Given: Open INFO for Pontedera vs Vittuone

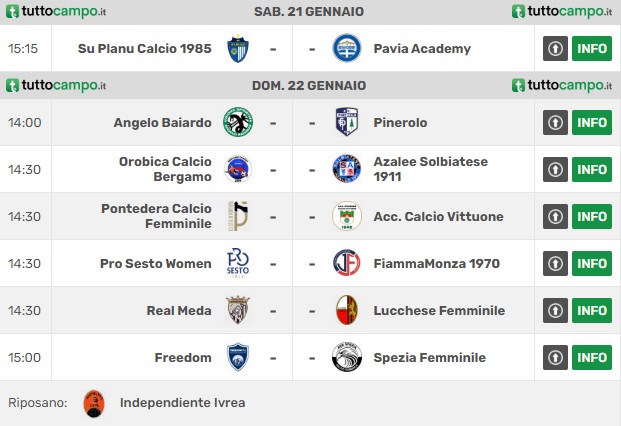Looking at the screenshot, I should tap(592, 217).
